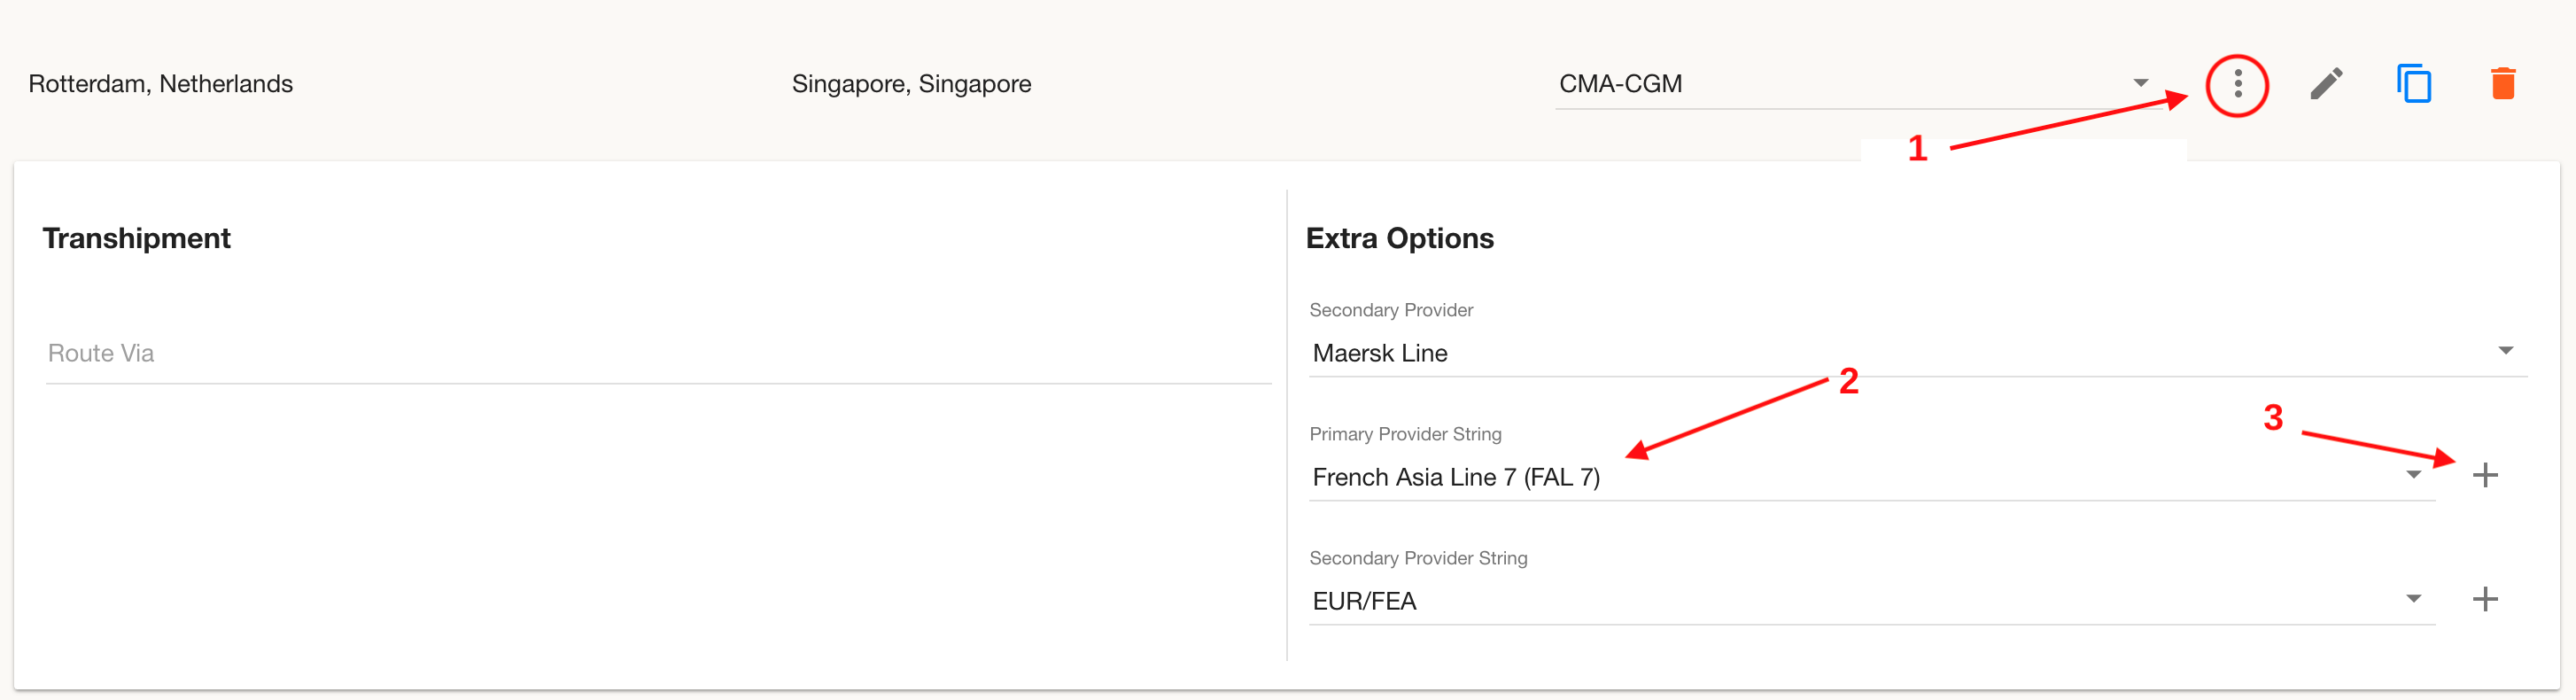
Task: Click the Transhipment section heading
Action: [x=136, y=238]
